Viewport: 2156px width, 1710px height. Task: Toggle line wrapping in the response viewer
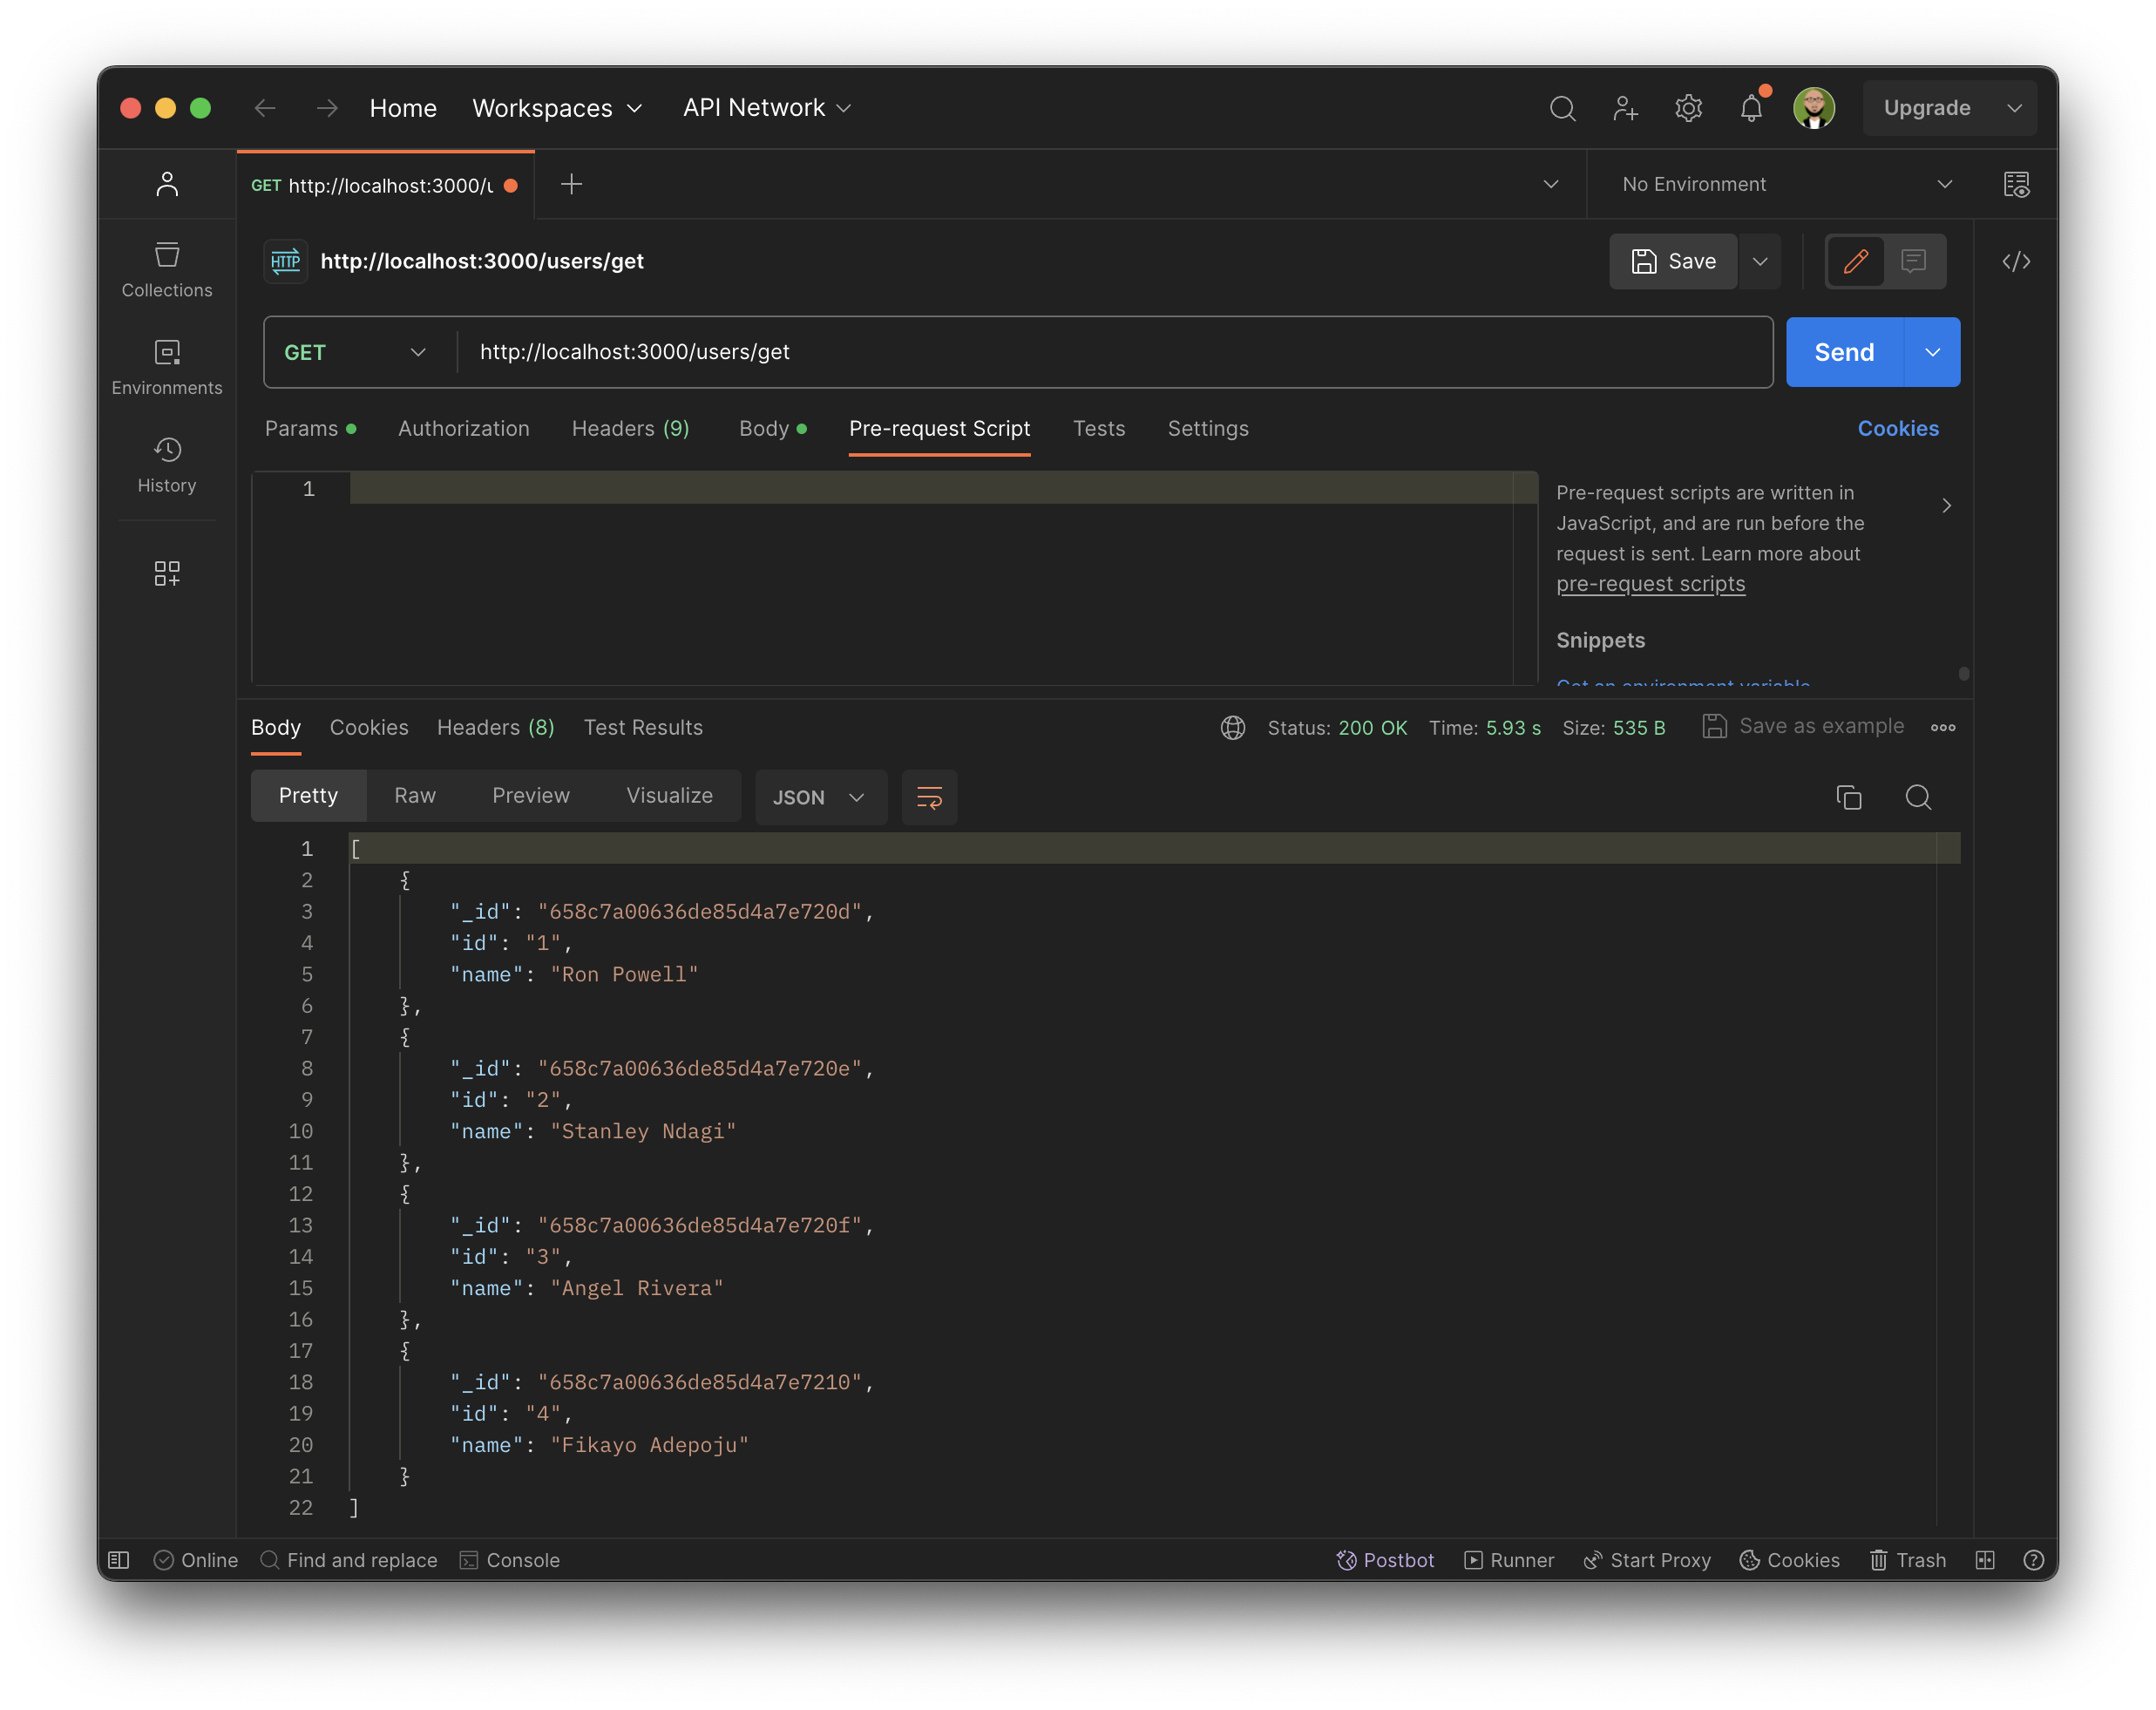tap(929, 797)
